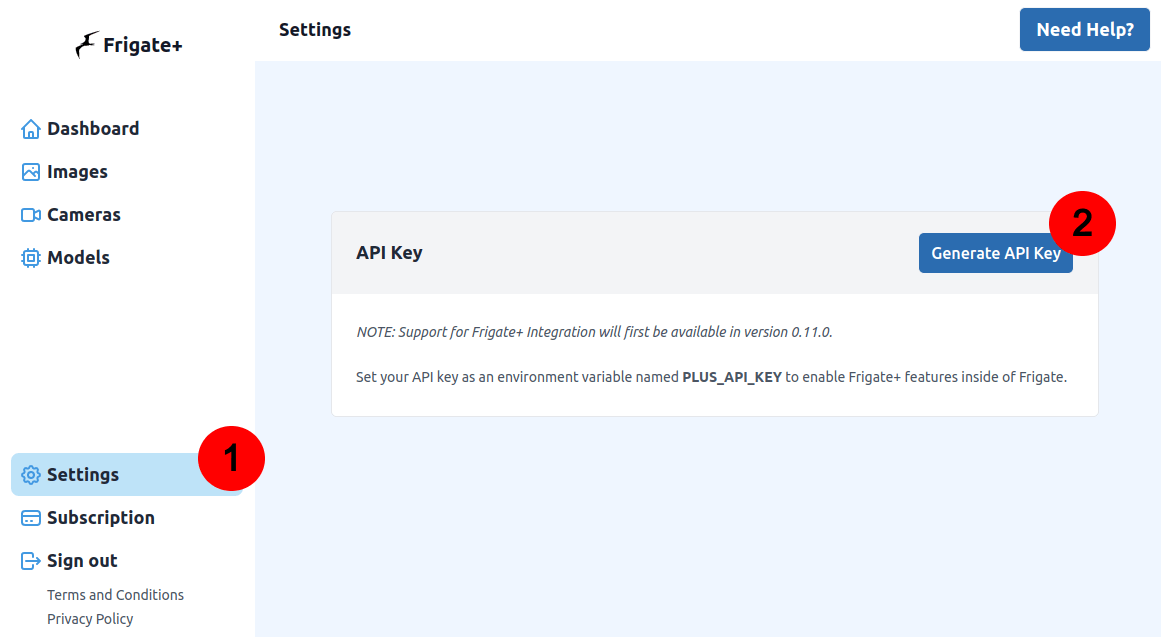Click the Subscription card icon
This screenshot has width=1161, height=637.
(x=30, y=517)
